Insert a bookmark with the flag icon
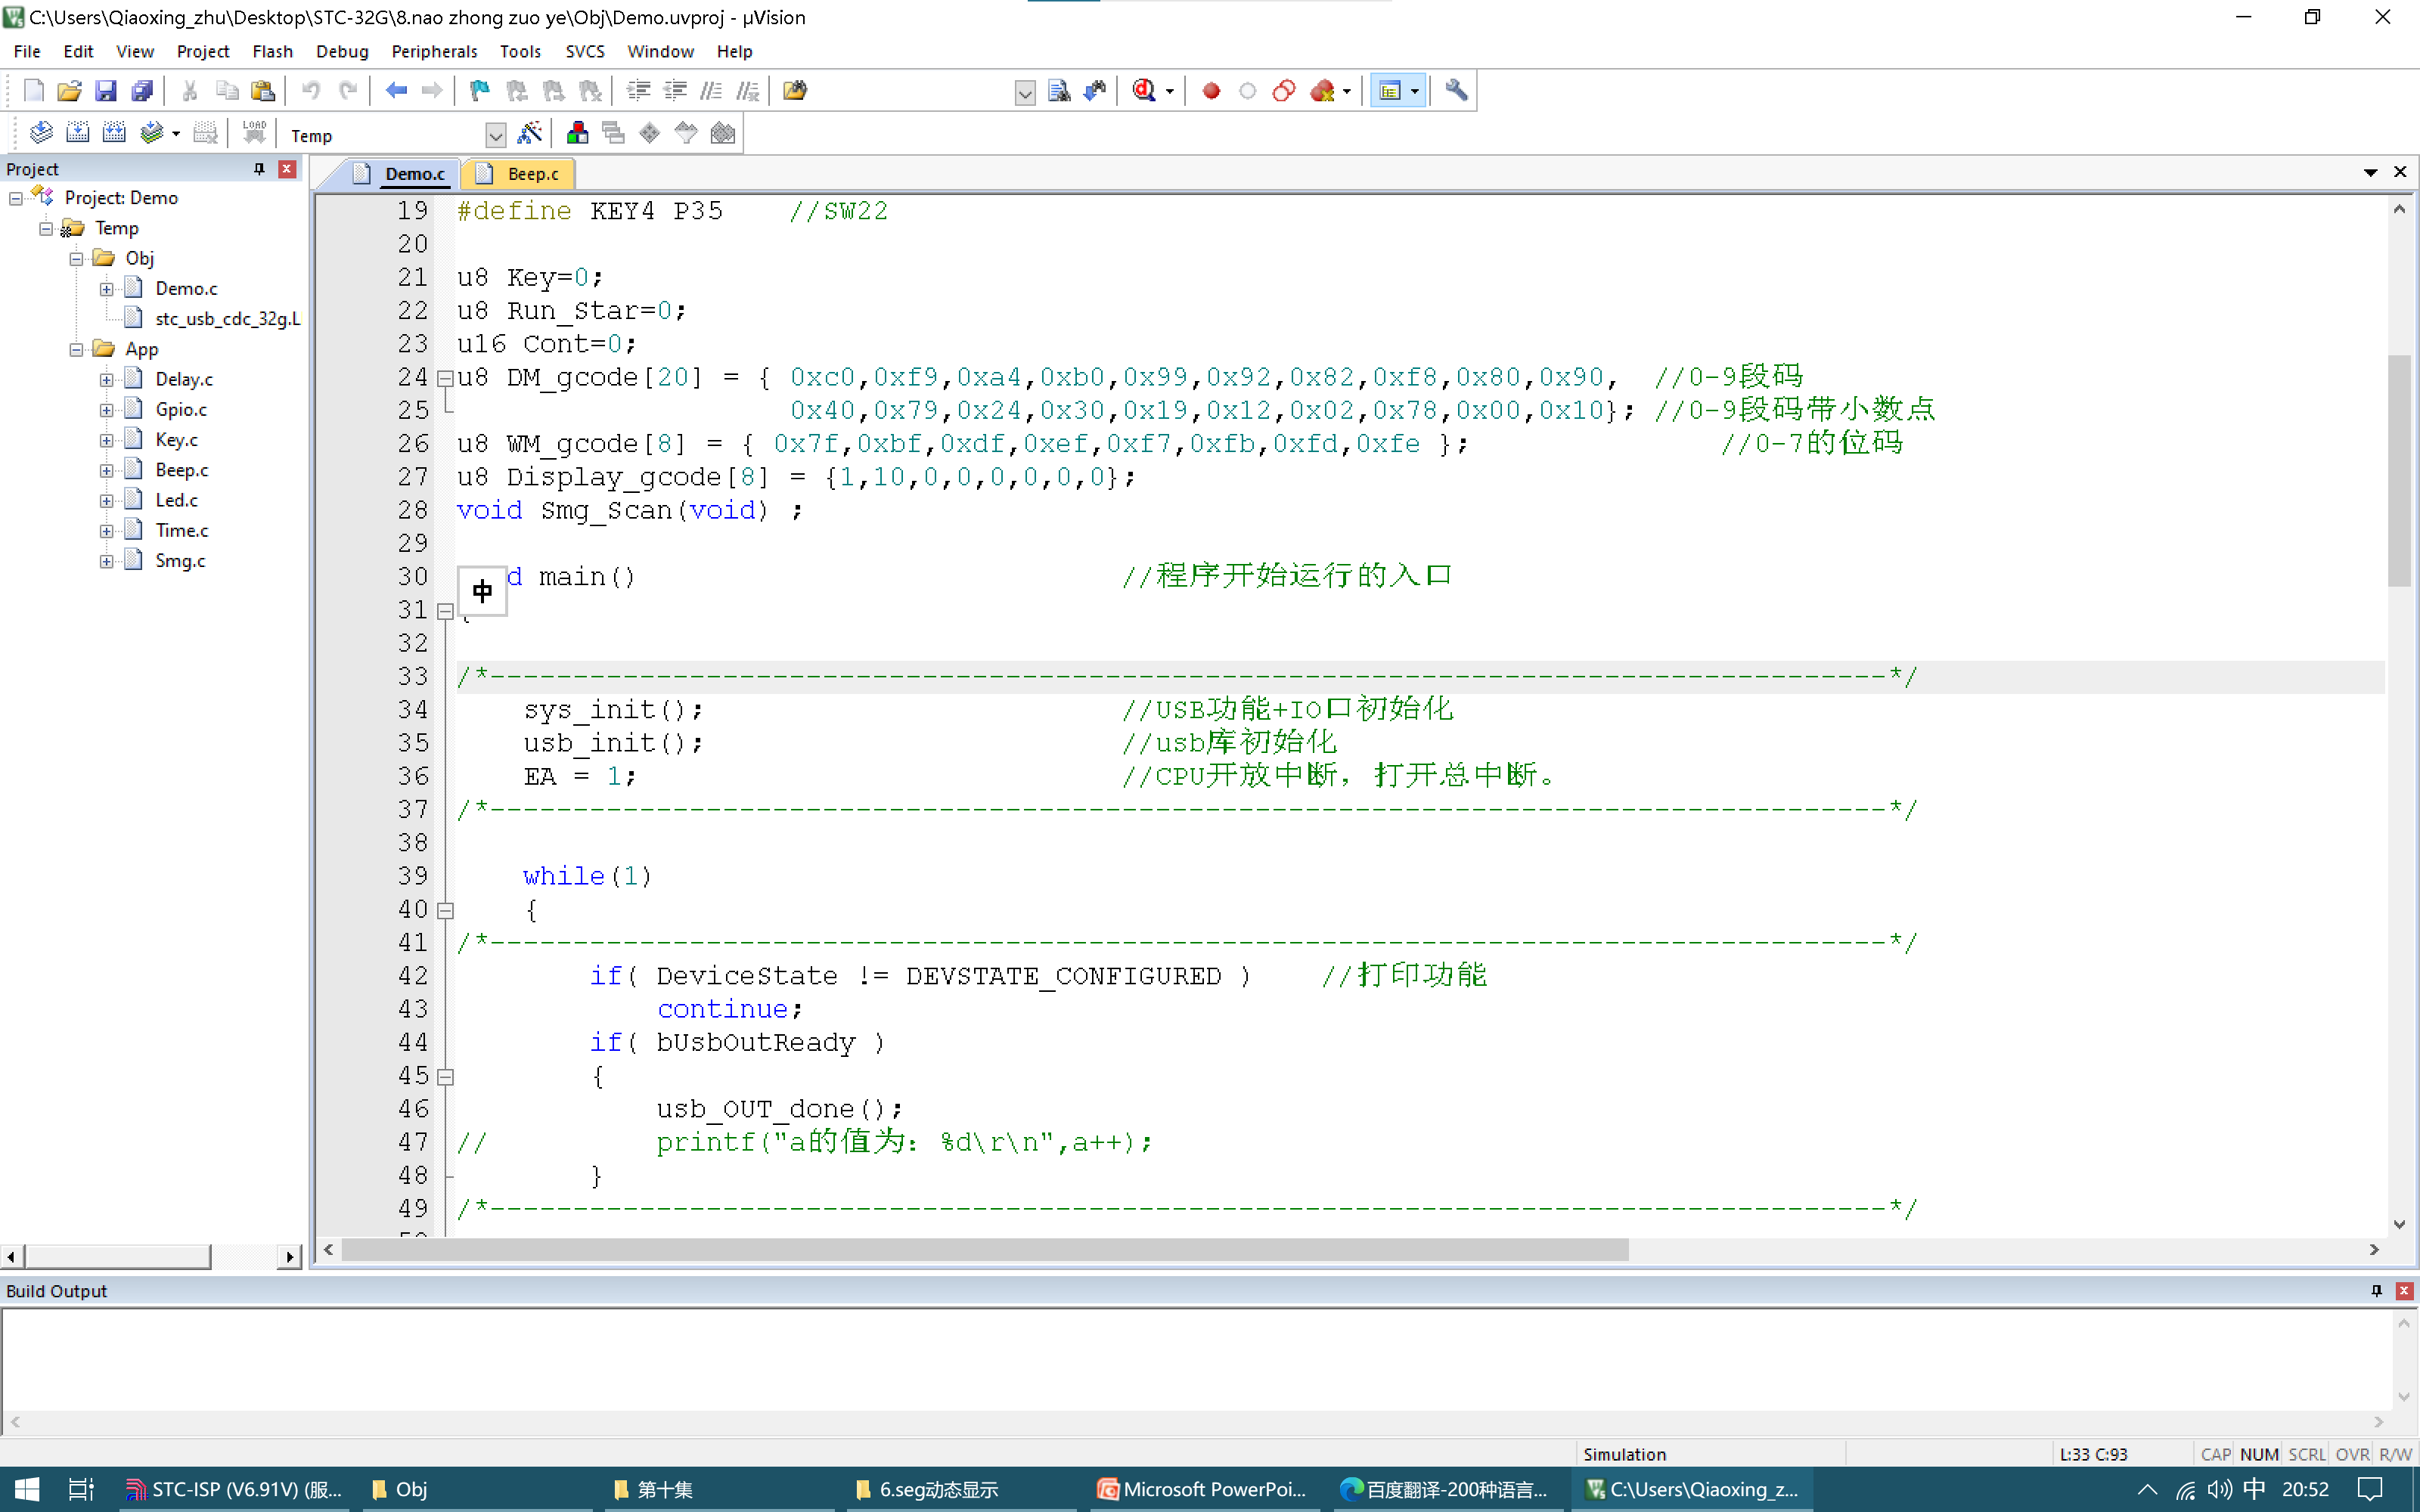The width and height of the screenshot is (2420, 1512). point(480,91)
